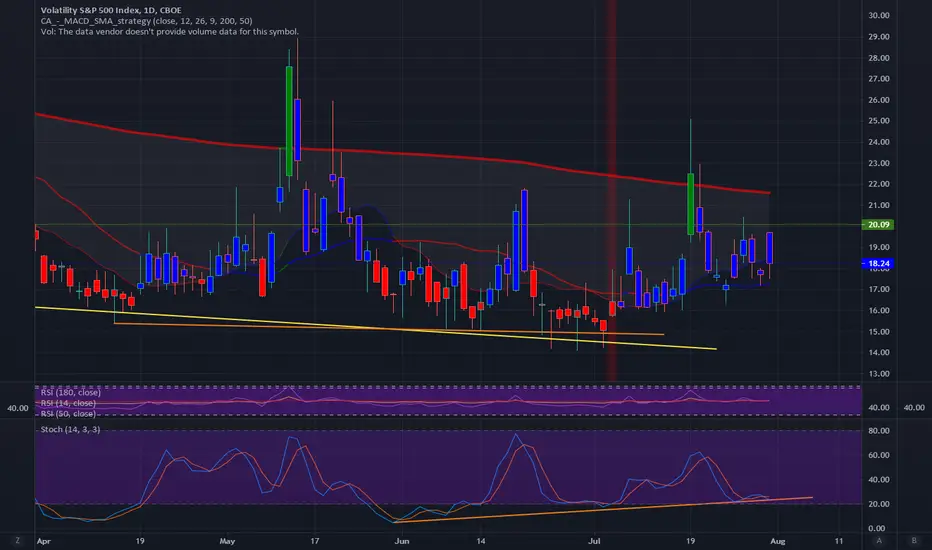Viewport: 932px width, 550px height.
Task: Click the 17 date label on time axis
Action: 315,541
